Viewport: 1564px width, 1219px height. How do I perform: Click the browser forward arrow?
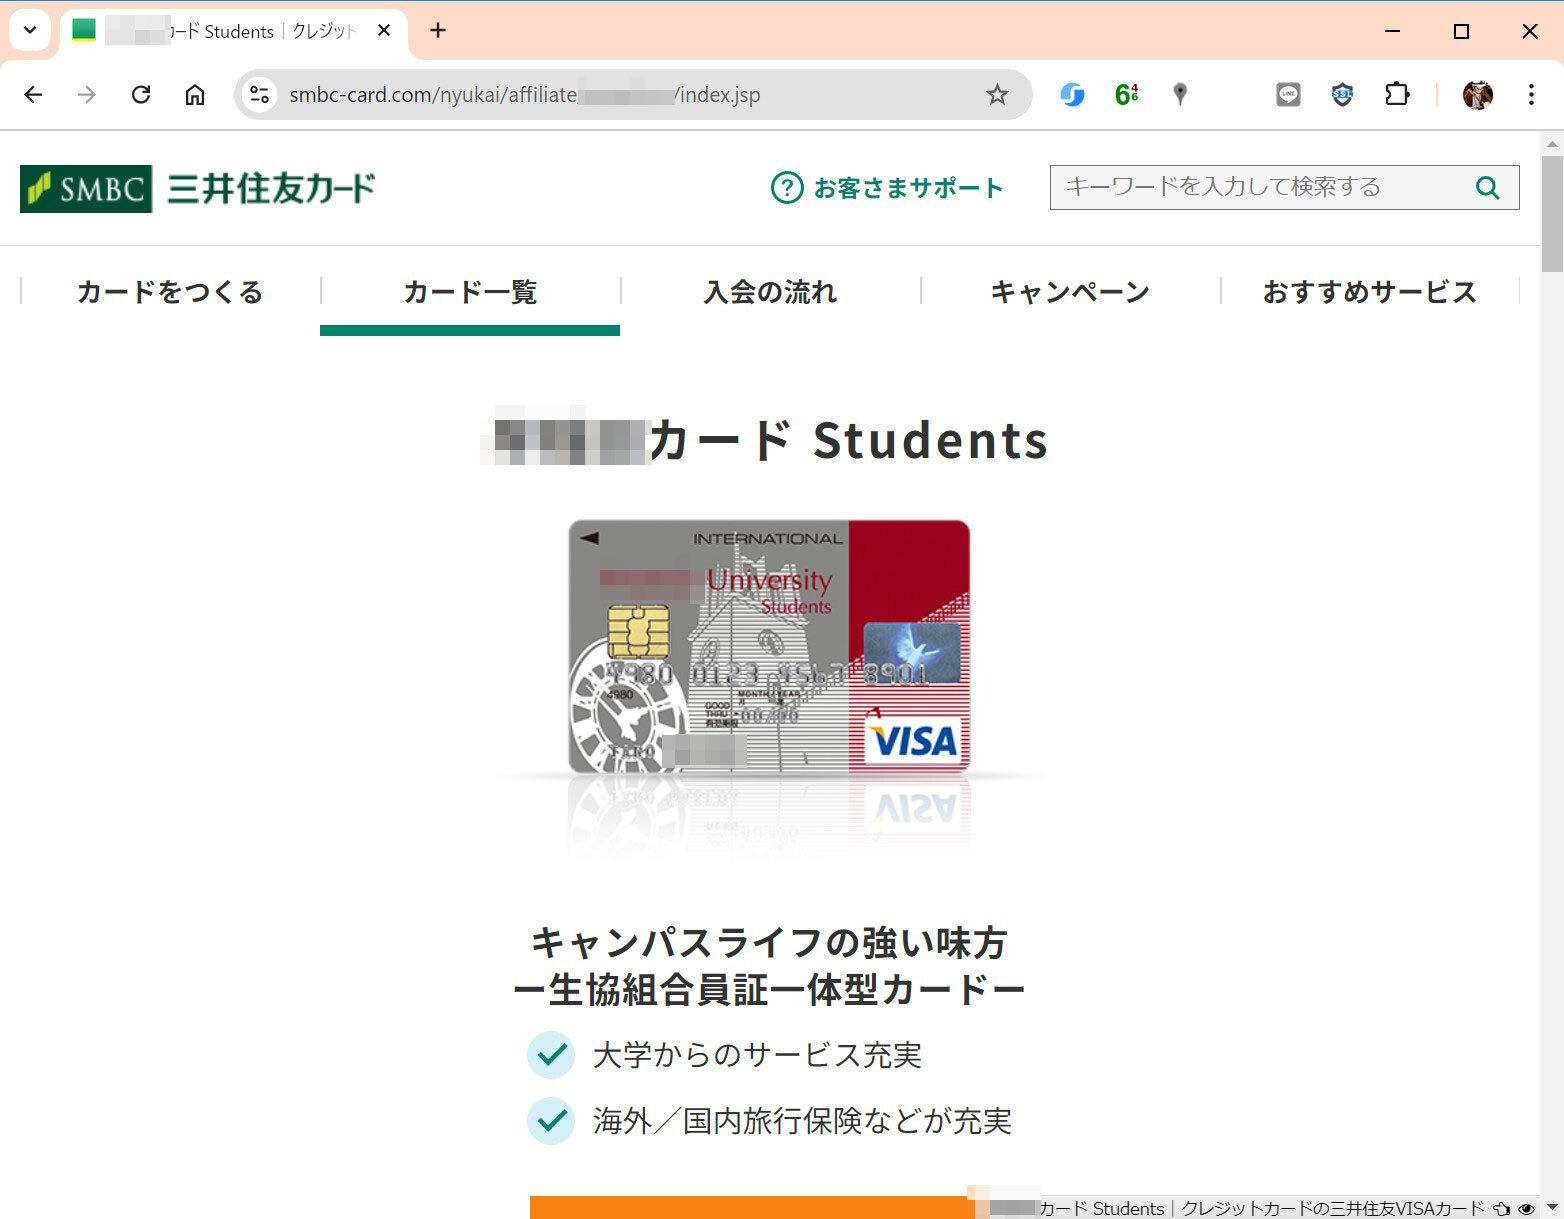pyautogui.click(x=87, y=95)
